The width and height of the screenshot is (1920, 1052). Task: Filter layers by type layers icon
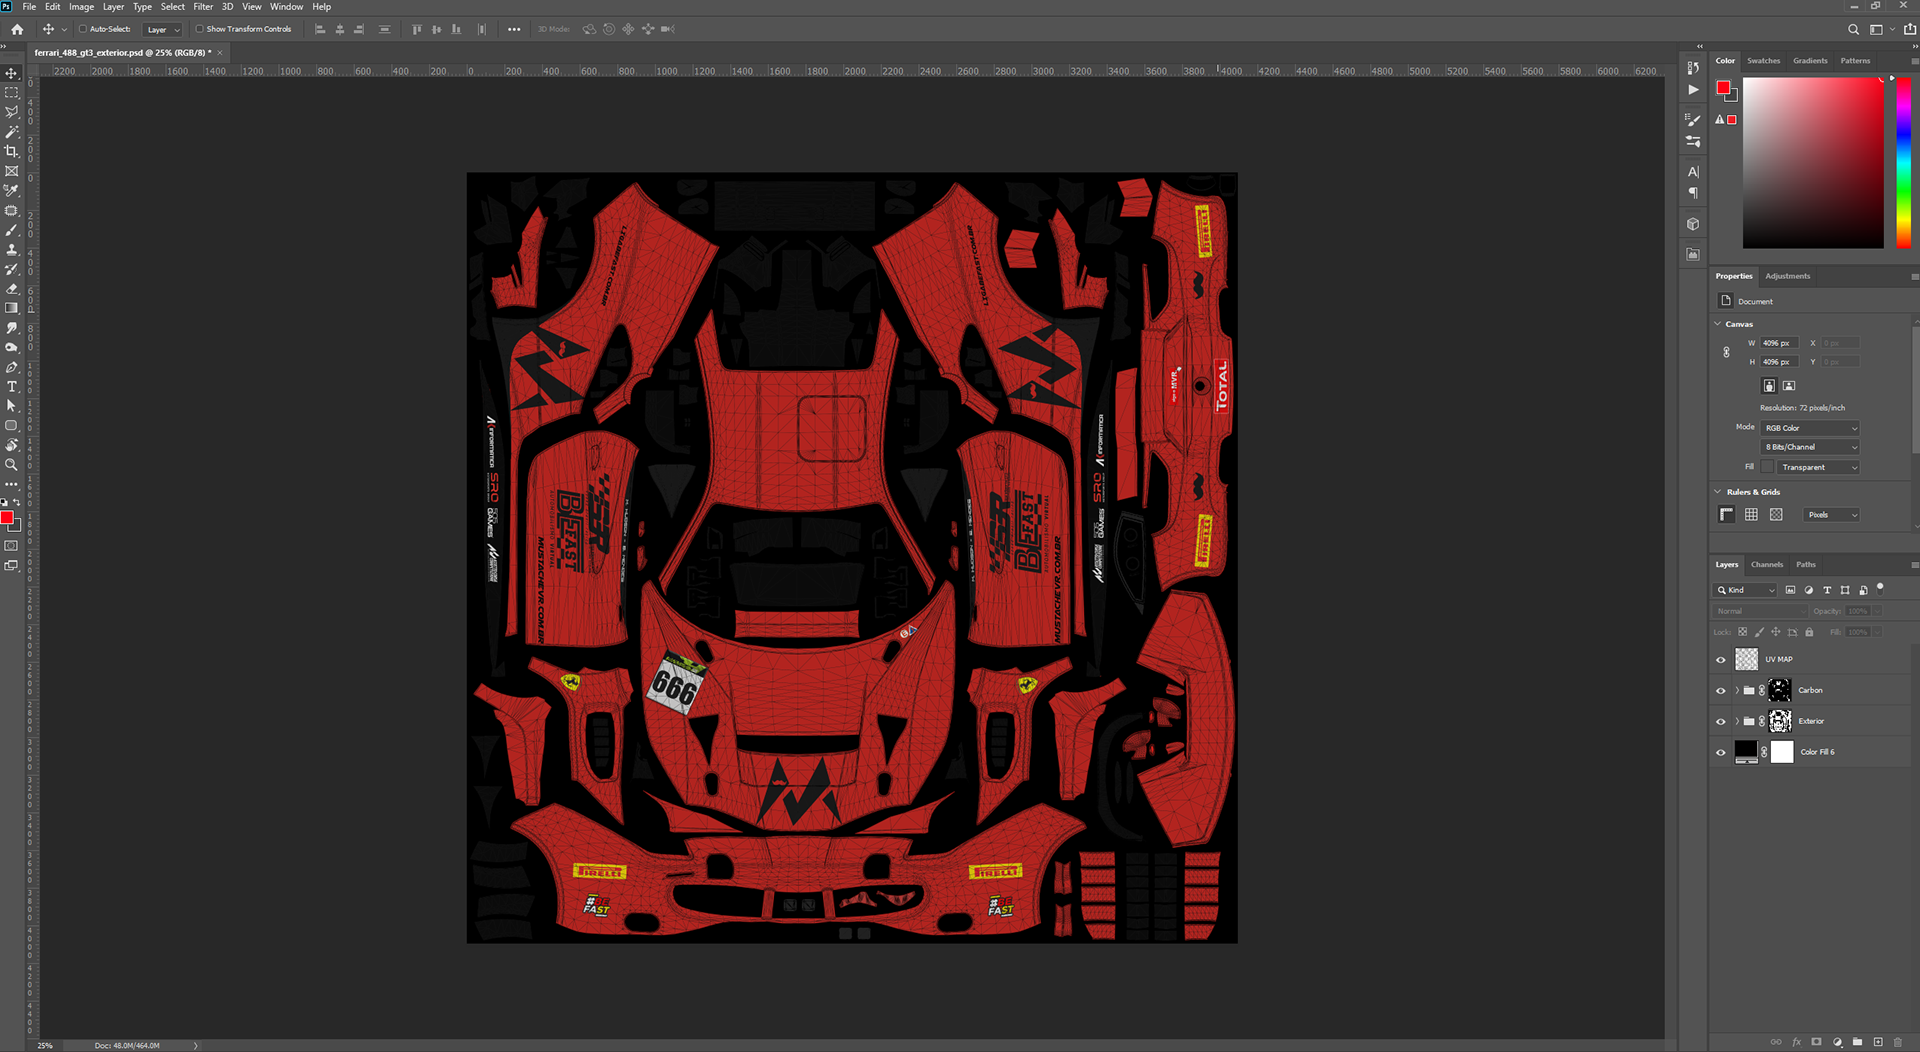click(x=1827, y=590)
